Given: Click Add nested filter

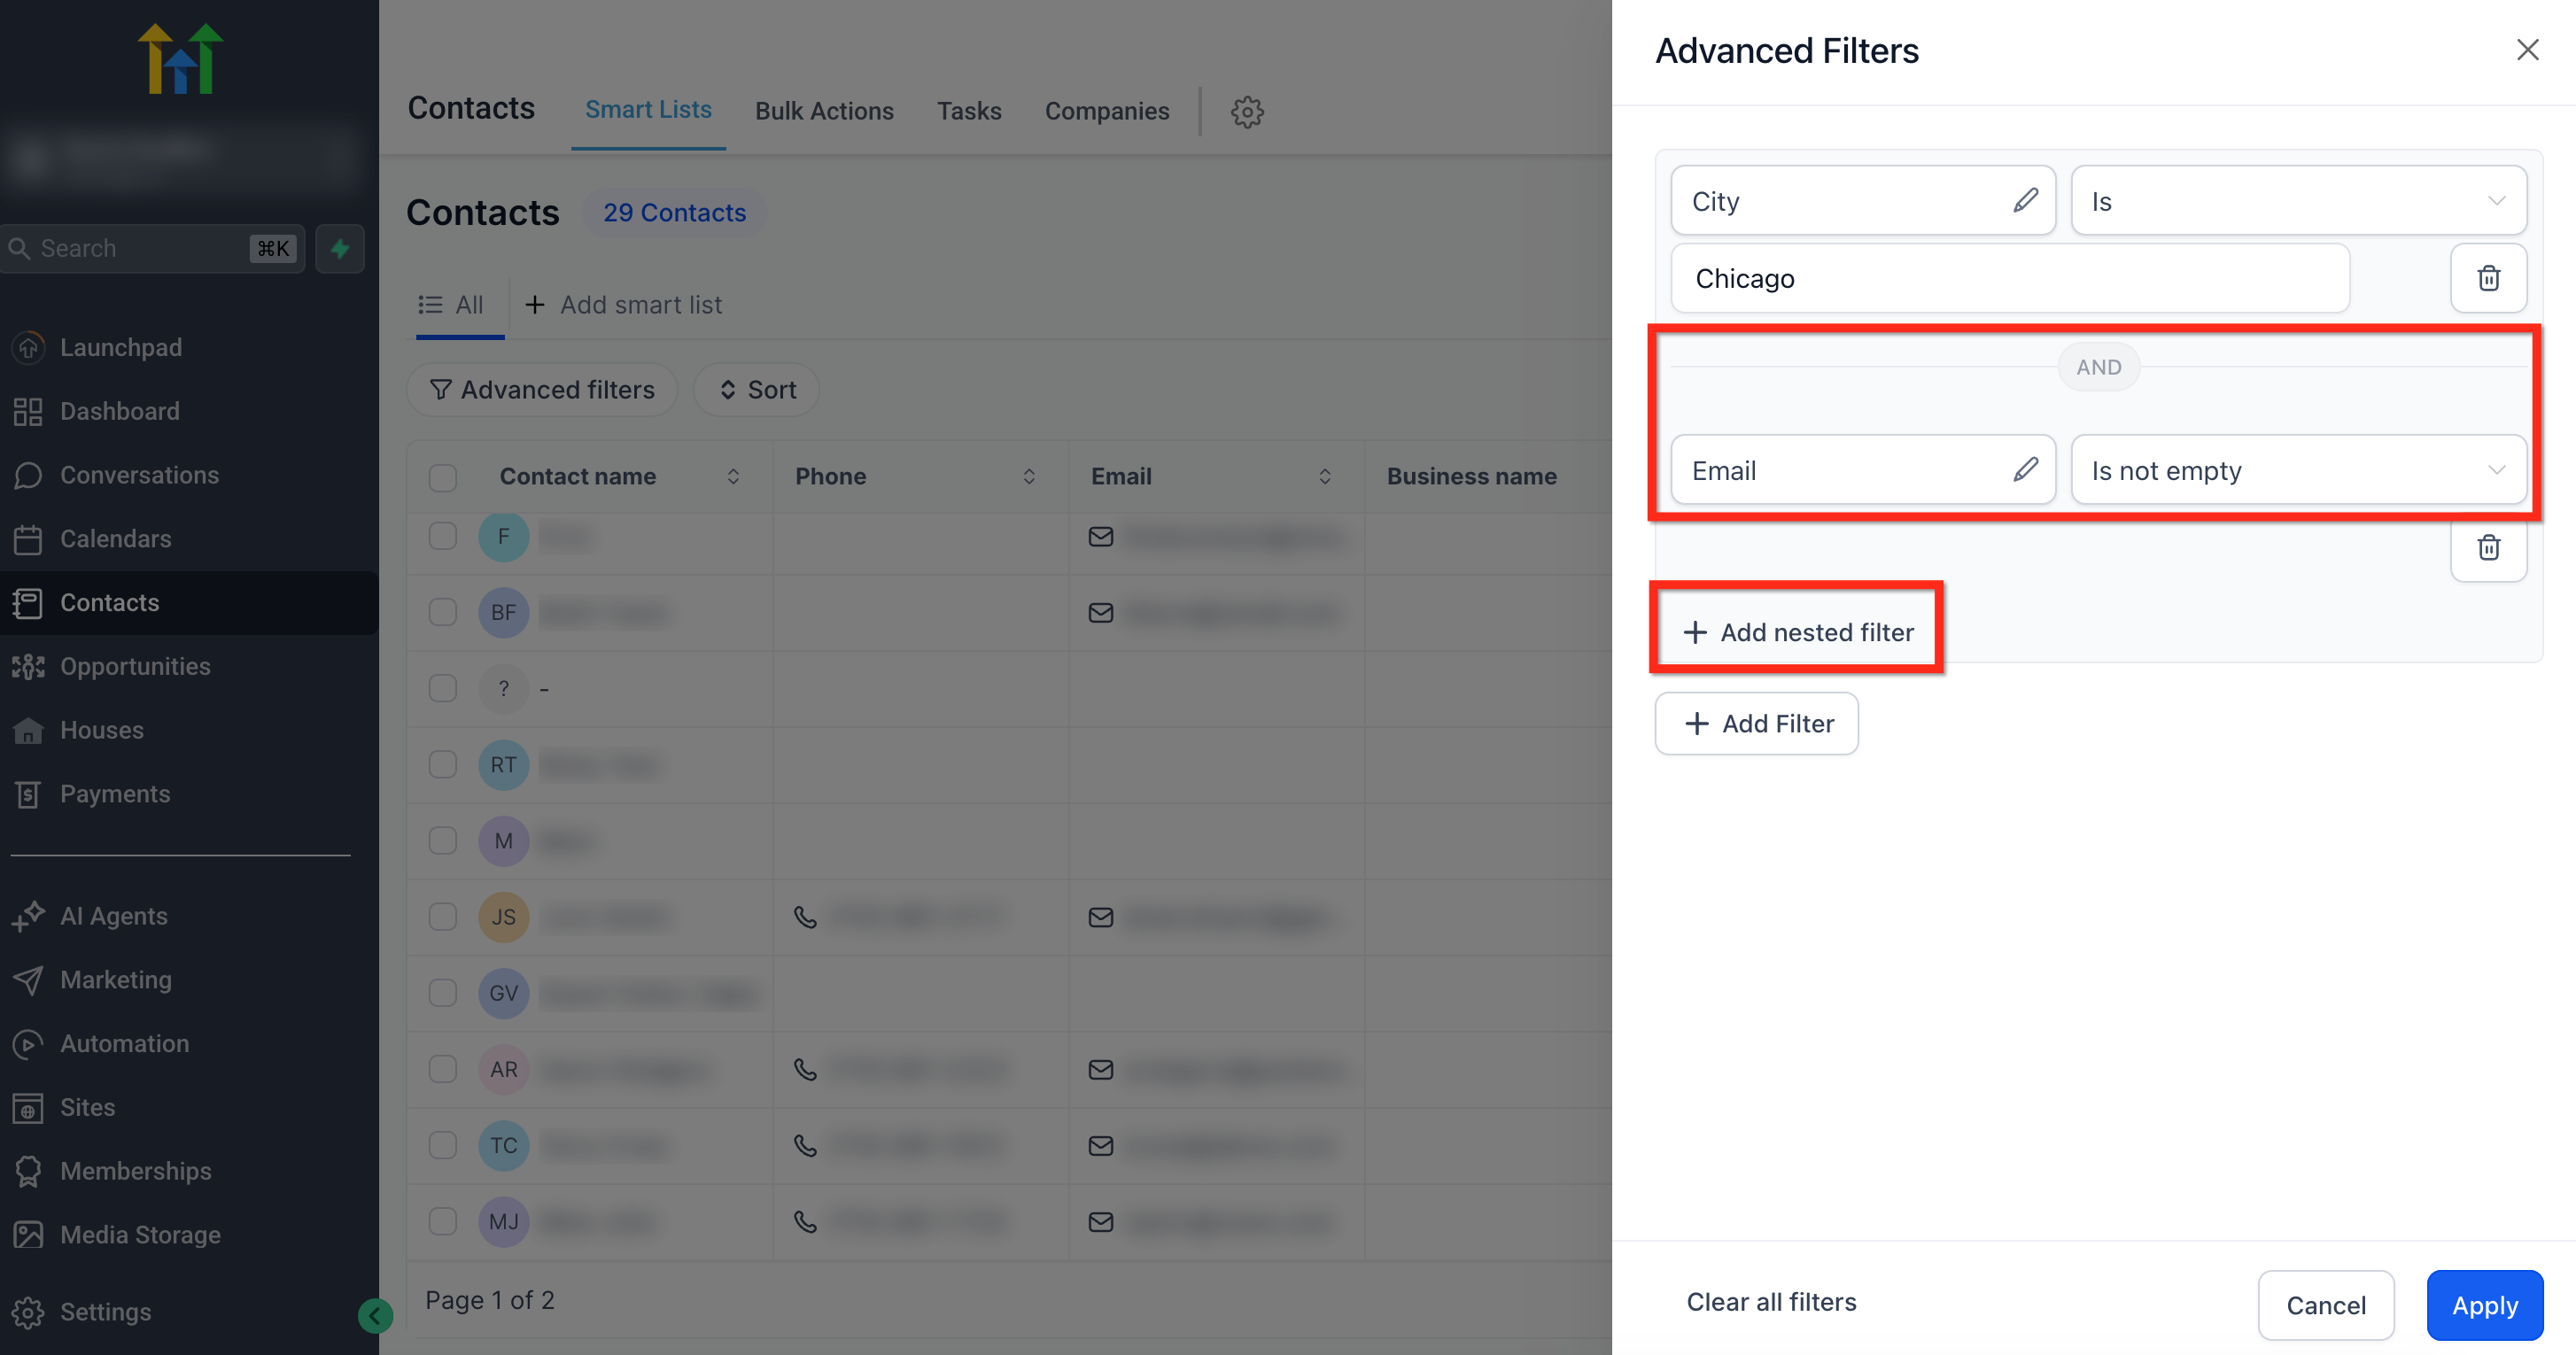Looking at the screenshot, I should [x=1798, y=632].
